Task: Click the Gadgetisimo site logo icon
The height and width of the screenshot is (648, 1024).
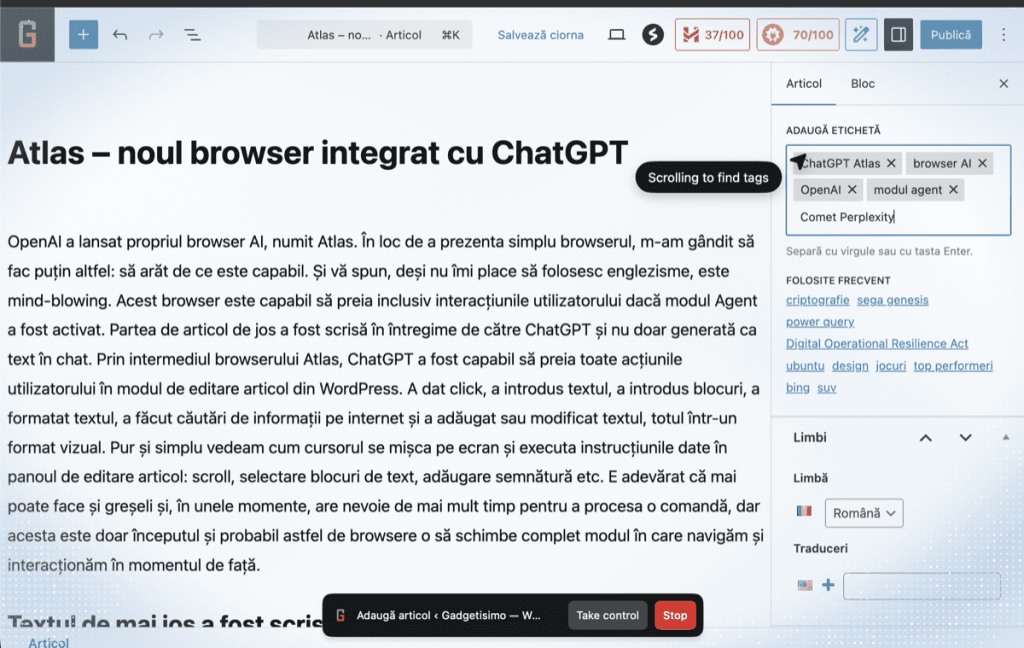Action: [27, 34]
